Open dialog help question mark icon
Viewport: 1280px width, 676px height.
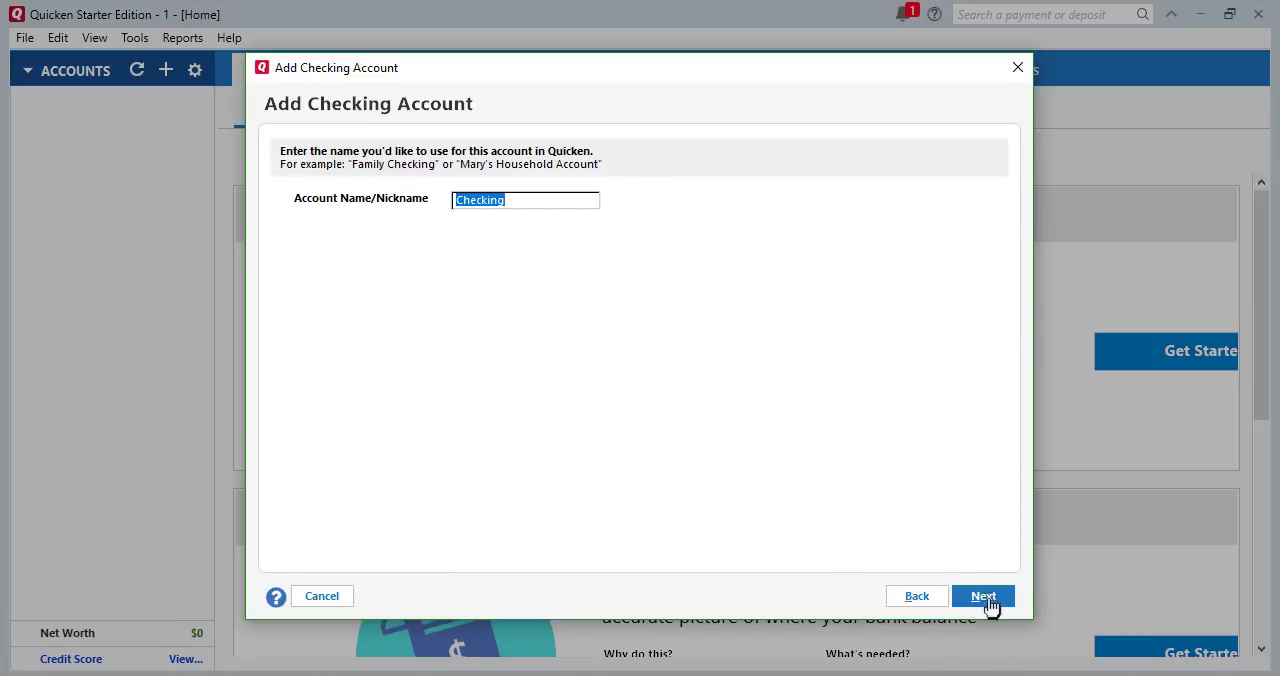pyautogui.click(x=276, y=597)
